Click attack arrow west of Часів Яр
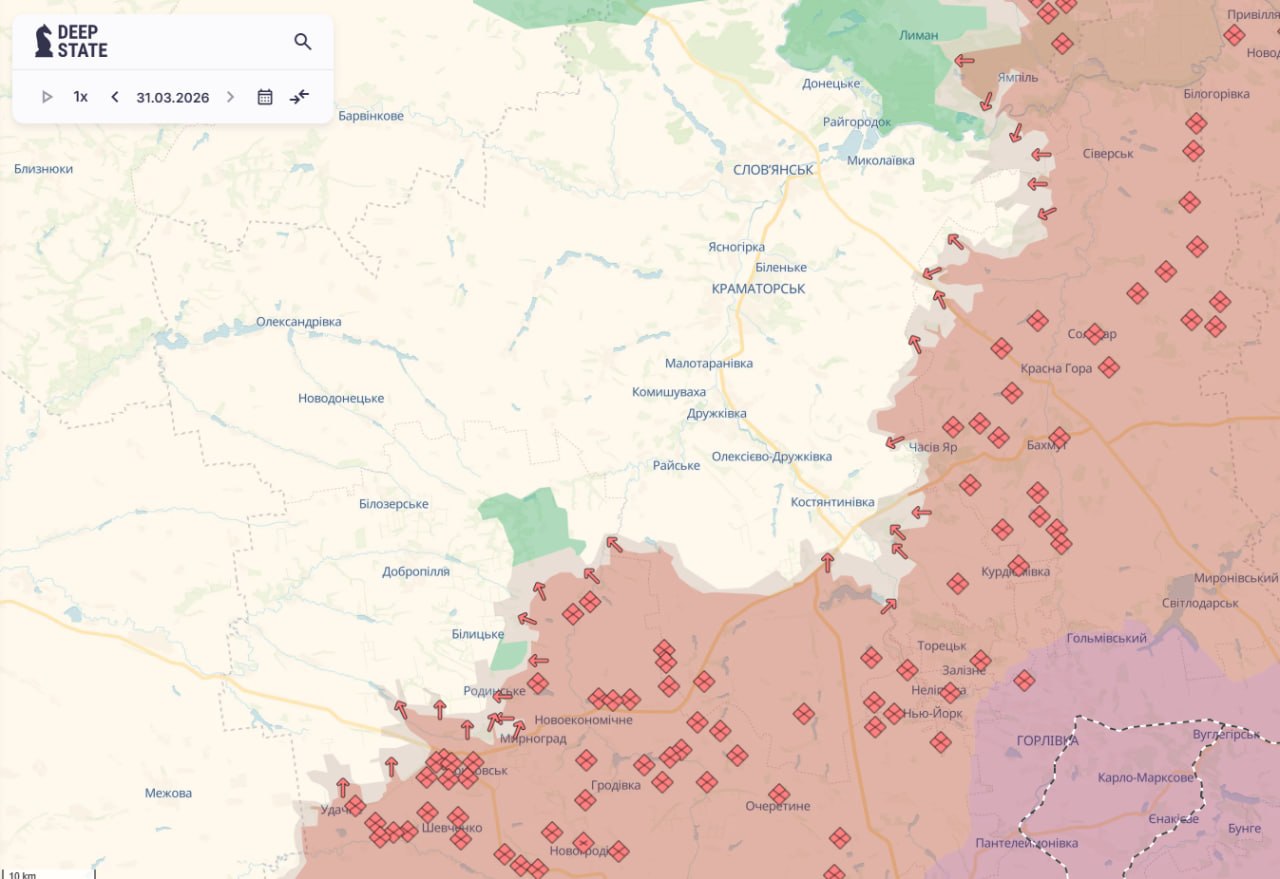The width and height of the screenshot is (1280, 879). [895, 442]
